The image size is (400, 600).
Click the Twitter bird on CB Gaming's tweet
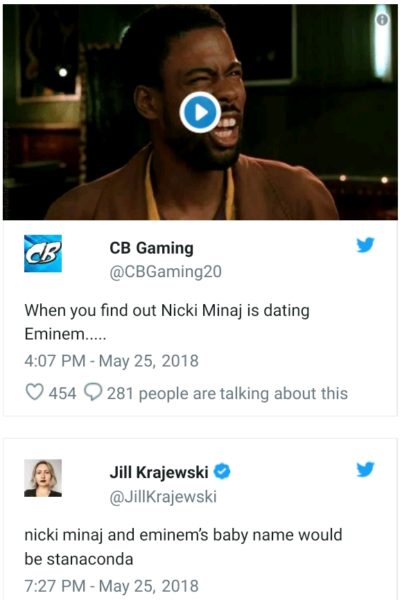pos(365,245)
